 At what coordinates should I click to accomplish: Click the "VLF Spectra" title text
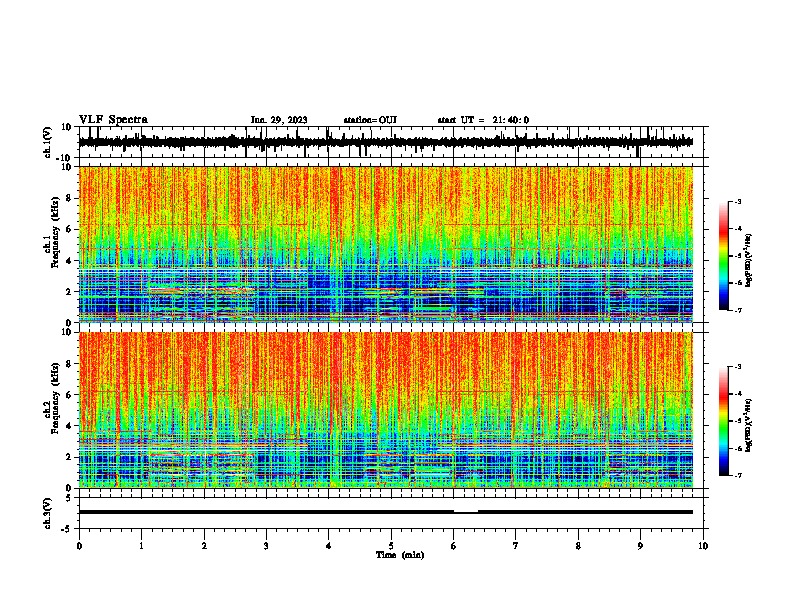coord(113,120)
